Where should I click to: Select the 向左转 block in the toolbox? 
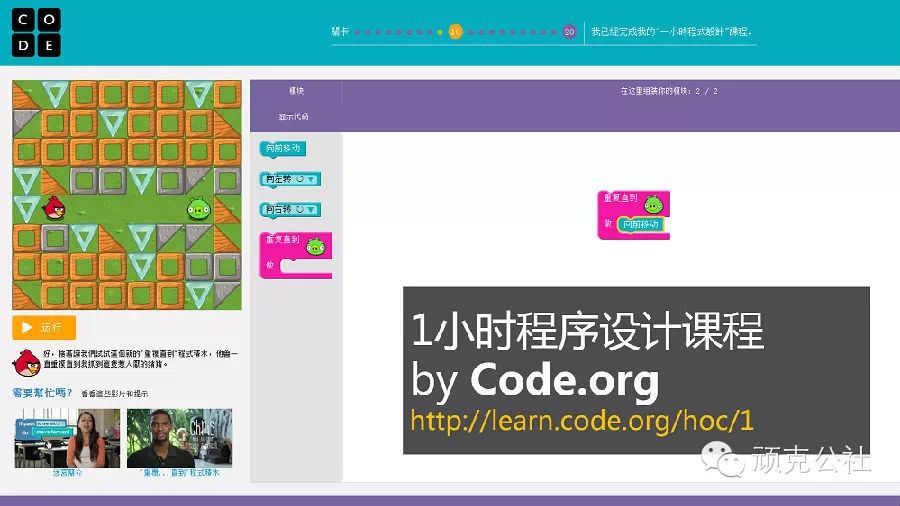[290, 179]
